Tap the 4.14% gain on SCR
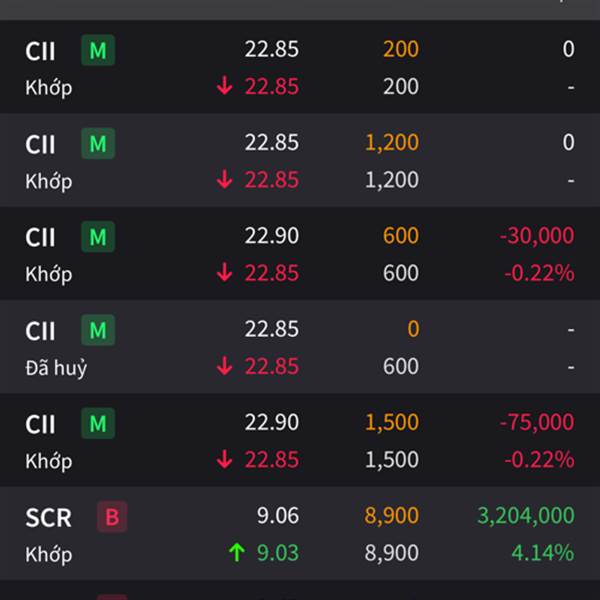Viewport: 600px width, 600px height. pyautogui.click(x=543, y=553)
